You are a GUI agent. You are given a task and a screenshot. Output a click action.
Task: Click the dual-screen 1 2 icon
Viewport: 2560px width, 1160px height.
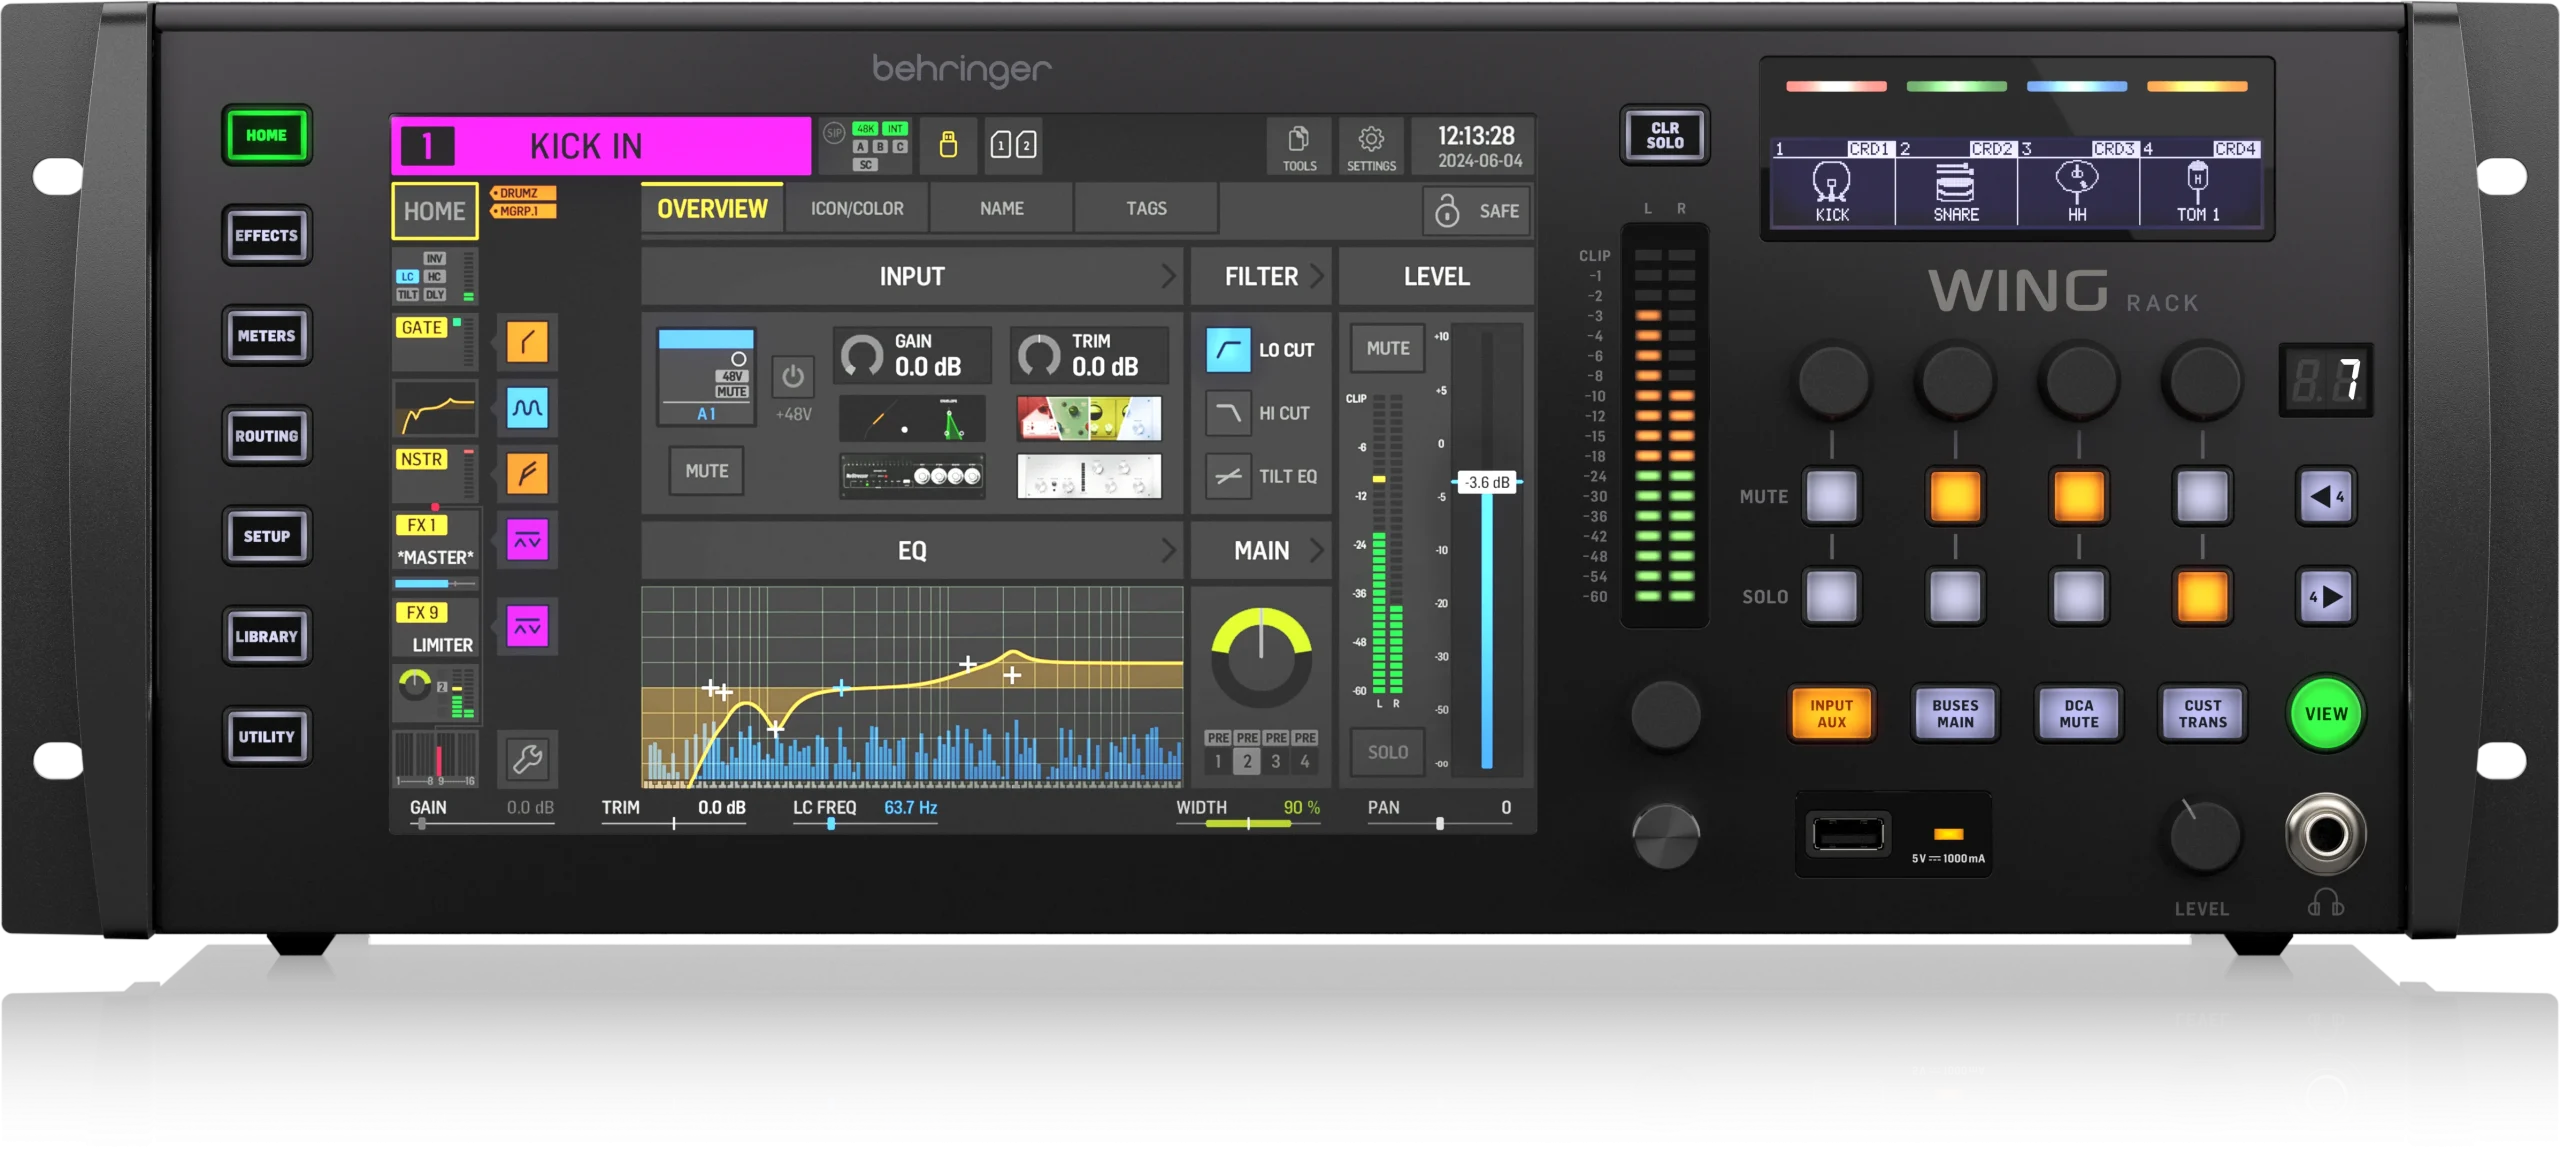pos(1013,145)
